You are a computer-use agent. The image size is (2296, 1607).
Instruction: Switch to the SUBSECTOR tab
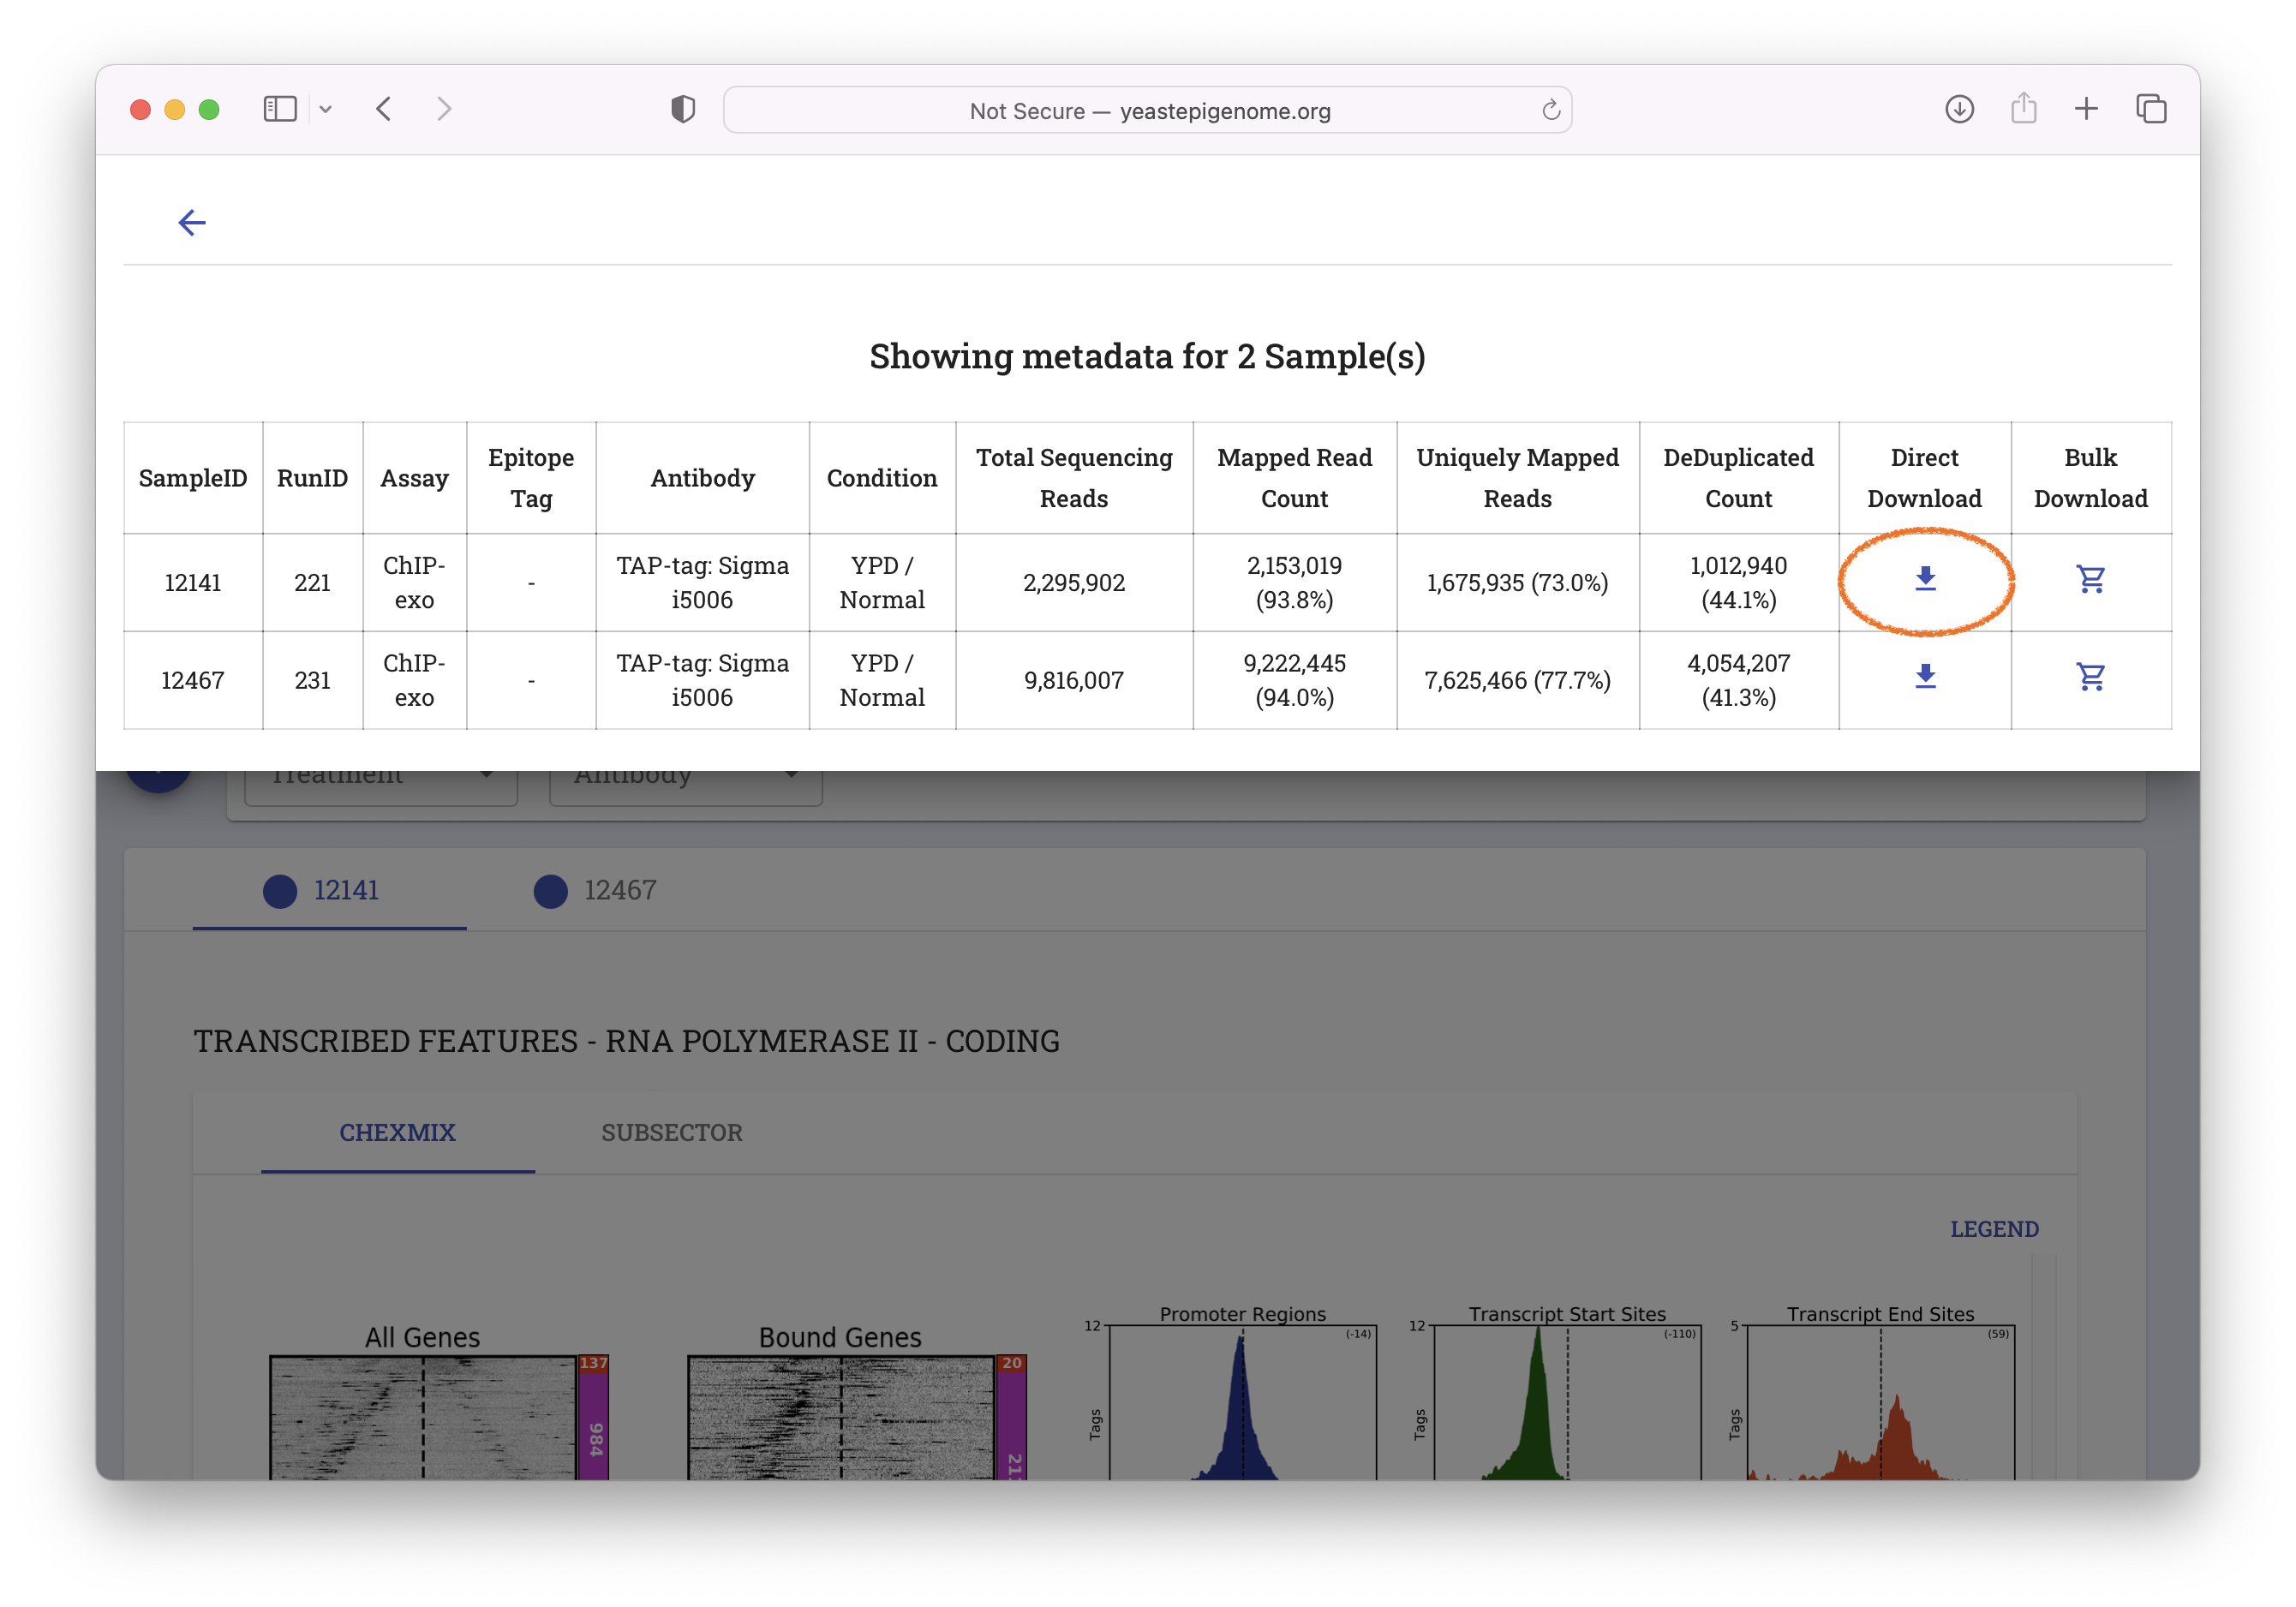(x=671, y=1132)
